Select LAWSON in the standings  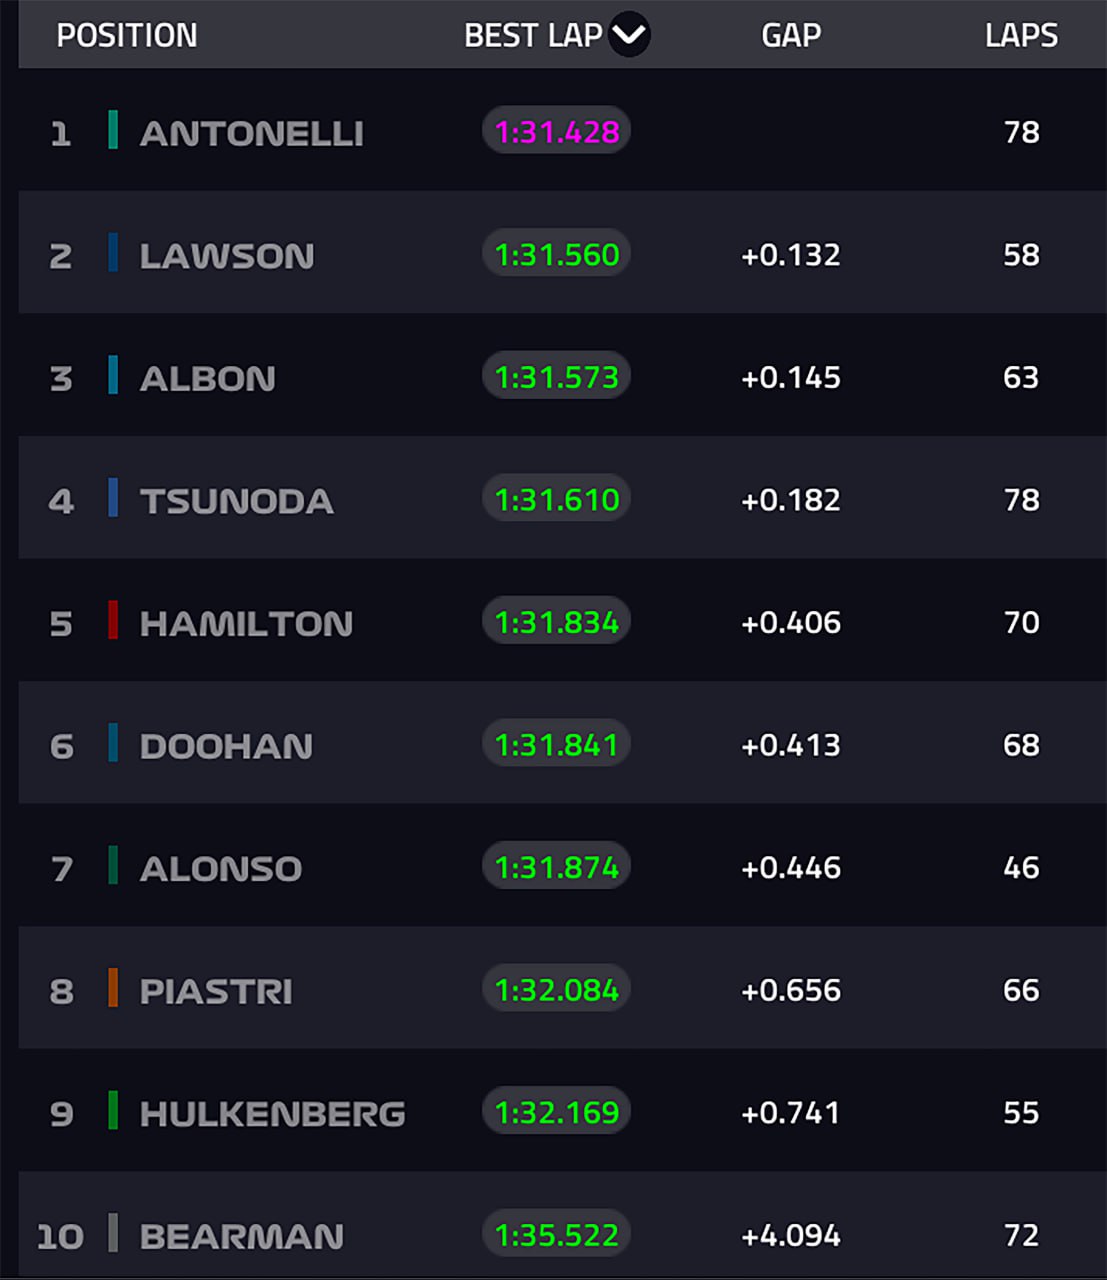pyautogui.click(x=227, y=256)
